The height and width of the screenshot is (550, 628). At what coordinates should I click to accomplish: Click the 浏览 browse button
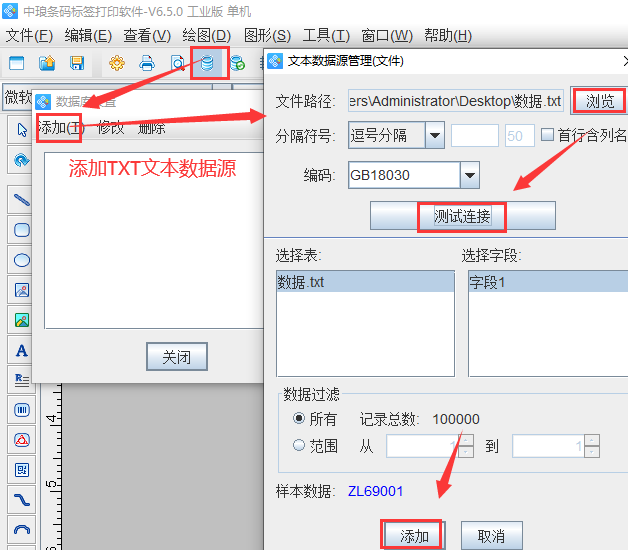(x=600, y=101)
